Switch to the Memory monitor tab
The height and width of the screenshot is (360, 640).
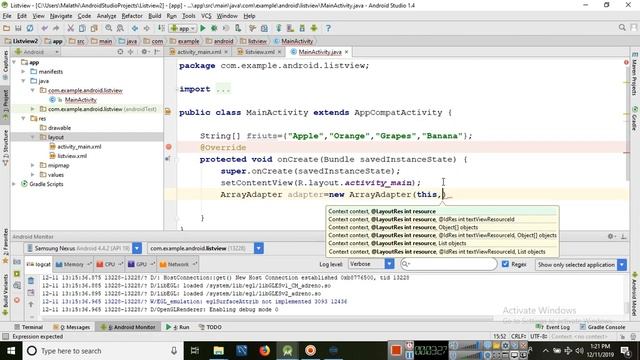[x=73, y=264]
